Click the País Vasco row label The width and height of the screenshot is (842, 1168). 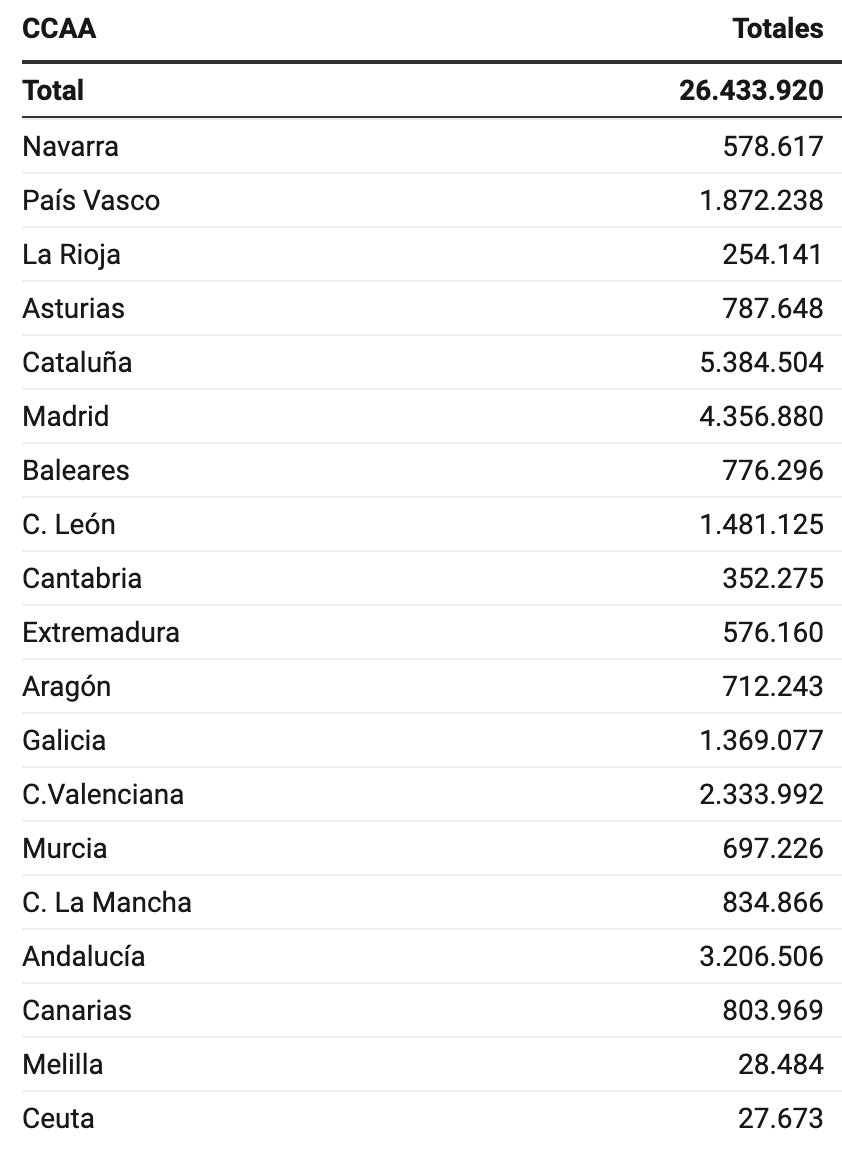[91, 200]
